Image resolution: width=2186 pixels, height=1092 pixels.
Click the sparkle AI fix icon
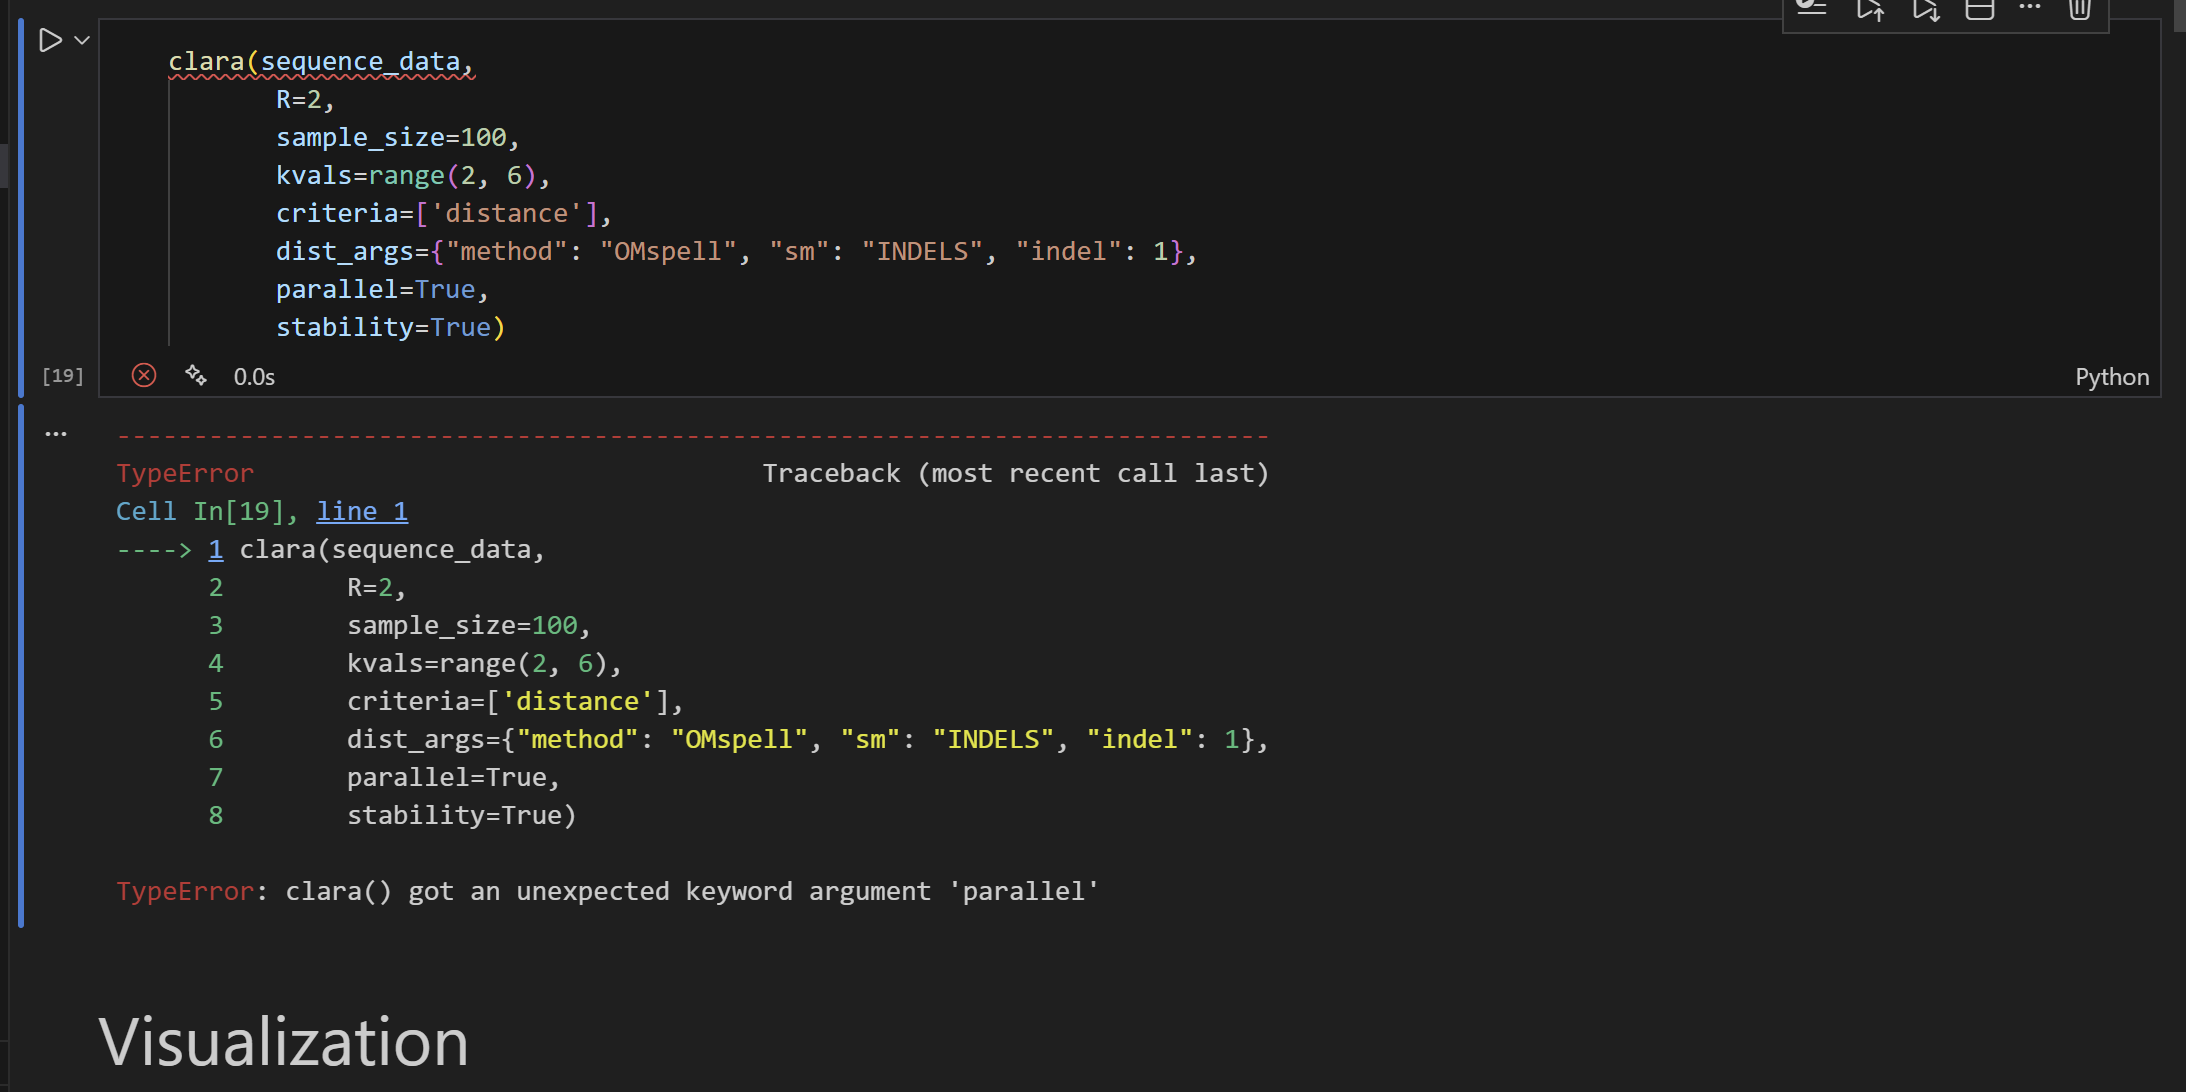pos(196,376)
